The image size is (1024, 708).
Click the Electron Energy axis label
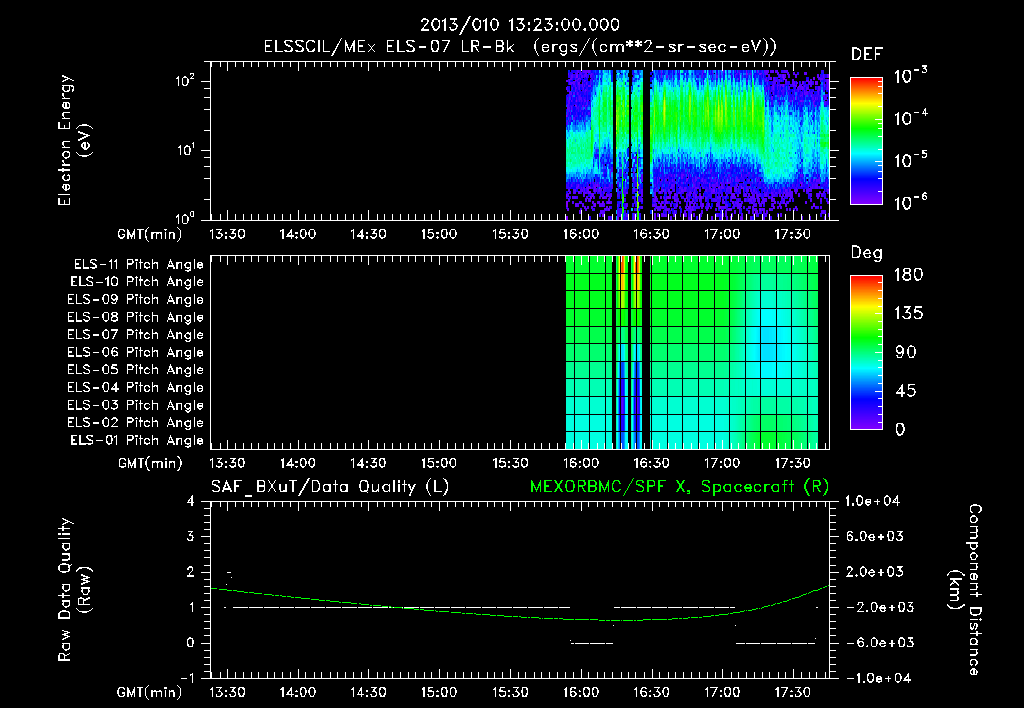point(73,140)
